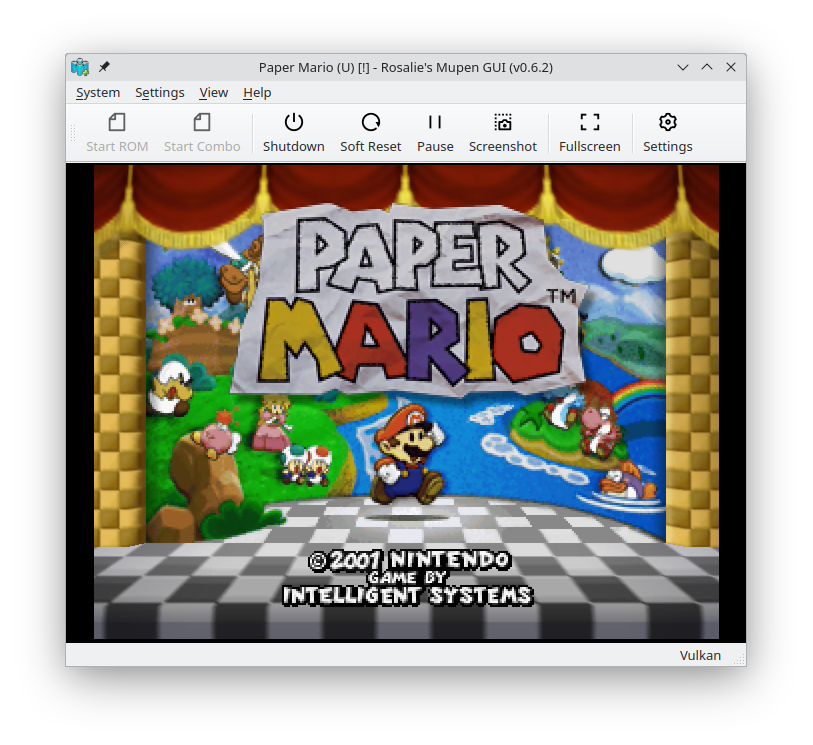
Task: Click the window resize grip in status bar
Action: tap(740, 659)
